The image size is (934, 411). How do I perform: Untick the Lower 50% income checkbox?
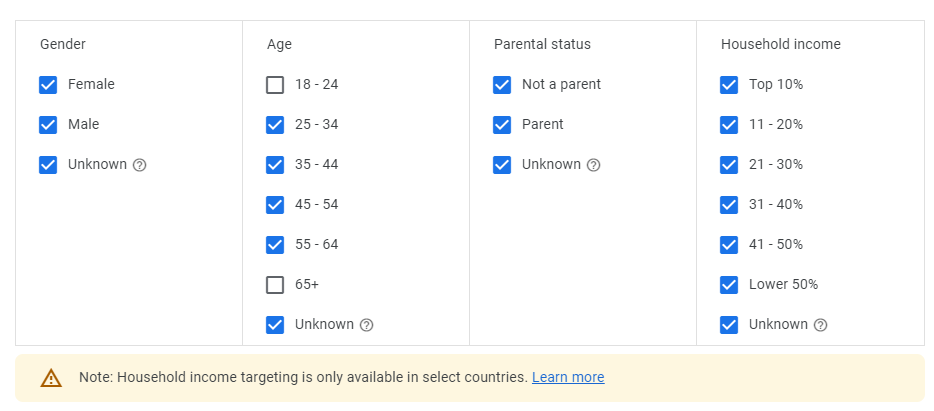(729, 285)
